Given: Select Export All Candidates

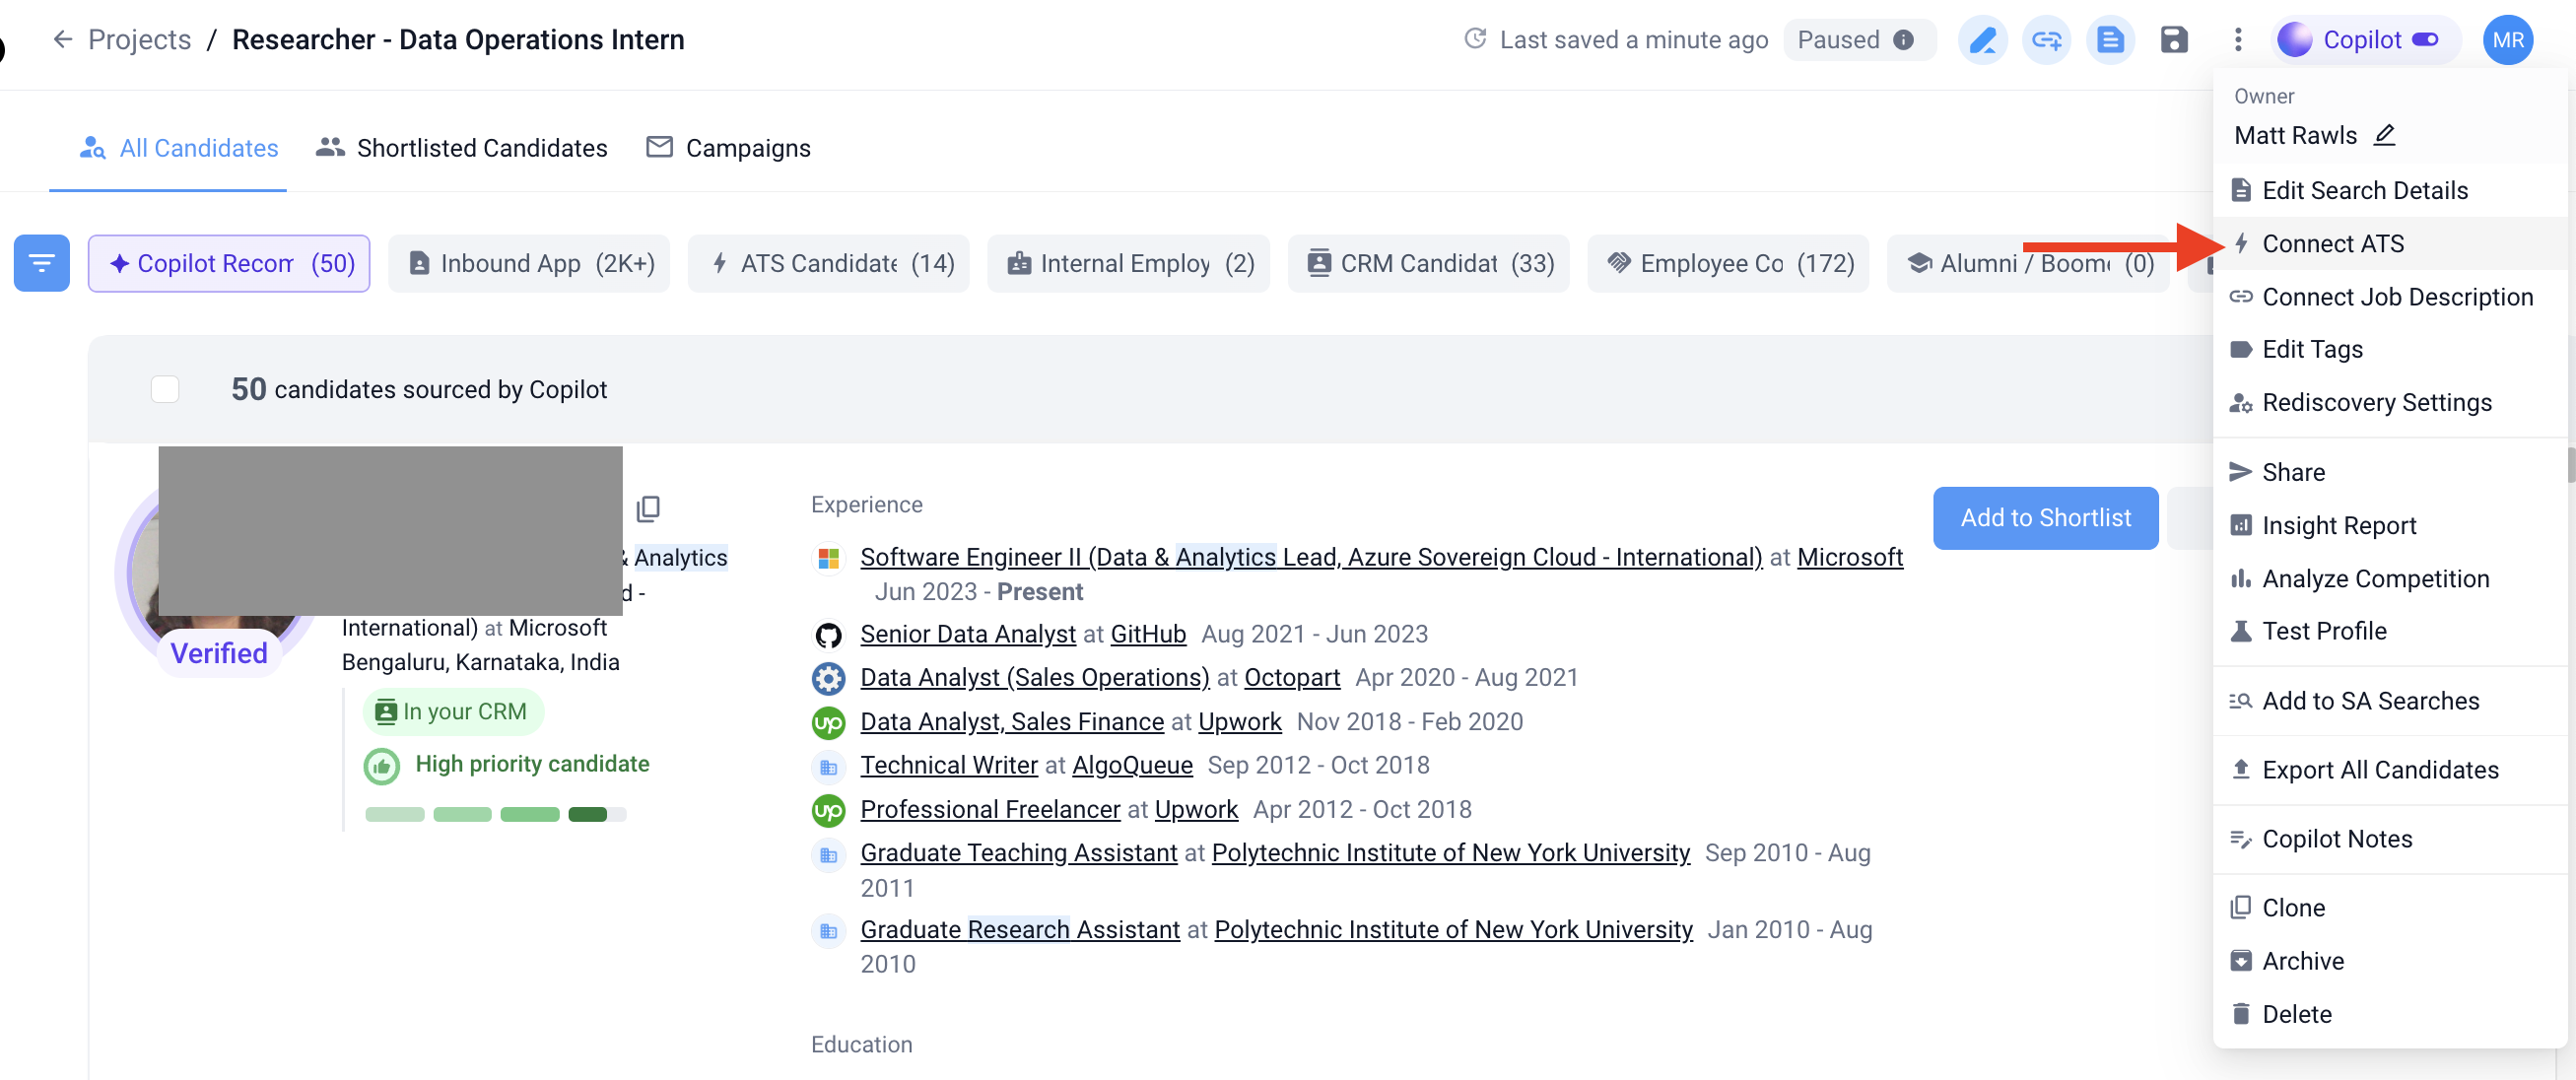Looking at the screenshot, I should point(2390,770).
